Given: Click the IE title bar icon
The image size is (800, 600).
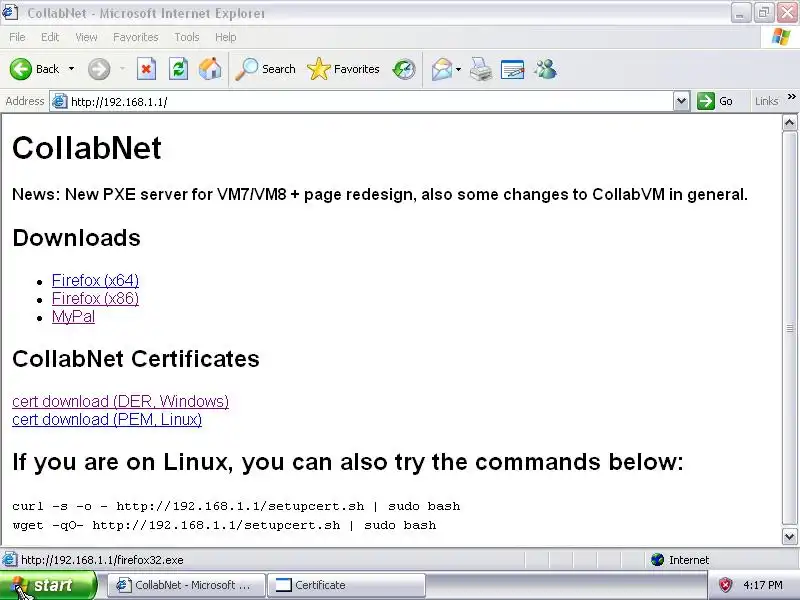Looking at the screenshot, I should click(10, 12).
